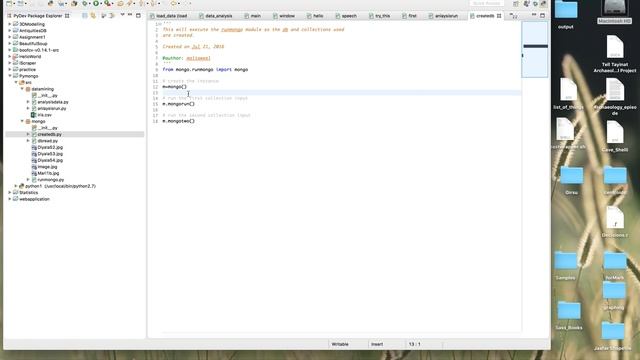Select the practice project
This screenshot has width=640, height=360.
(x=27, y=70)
